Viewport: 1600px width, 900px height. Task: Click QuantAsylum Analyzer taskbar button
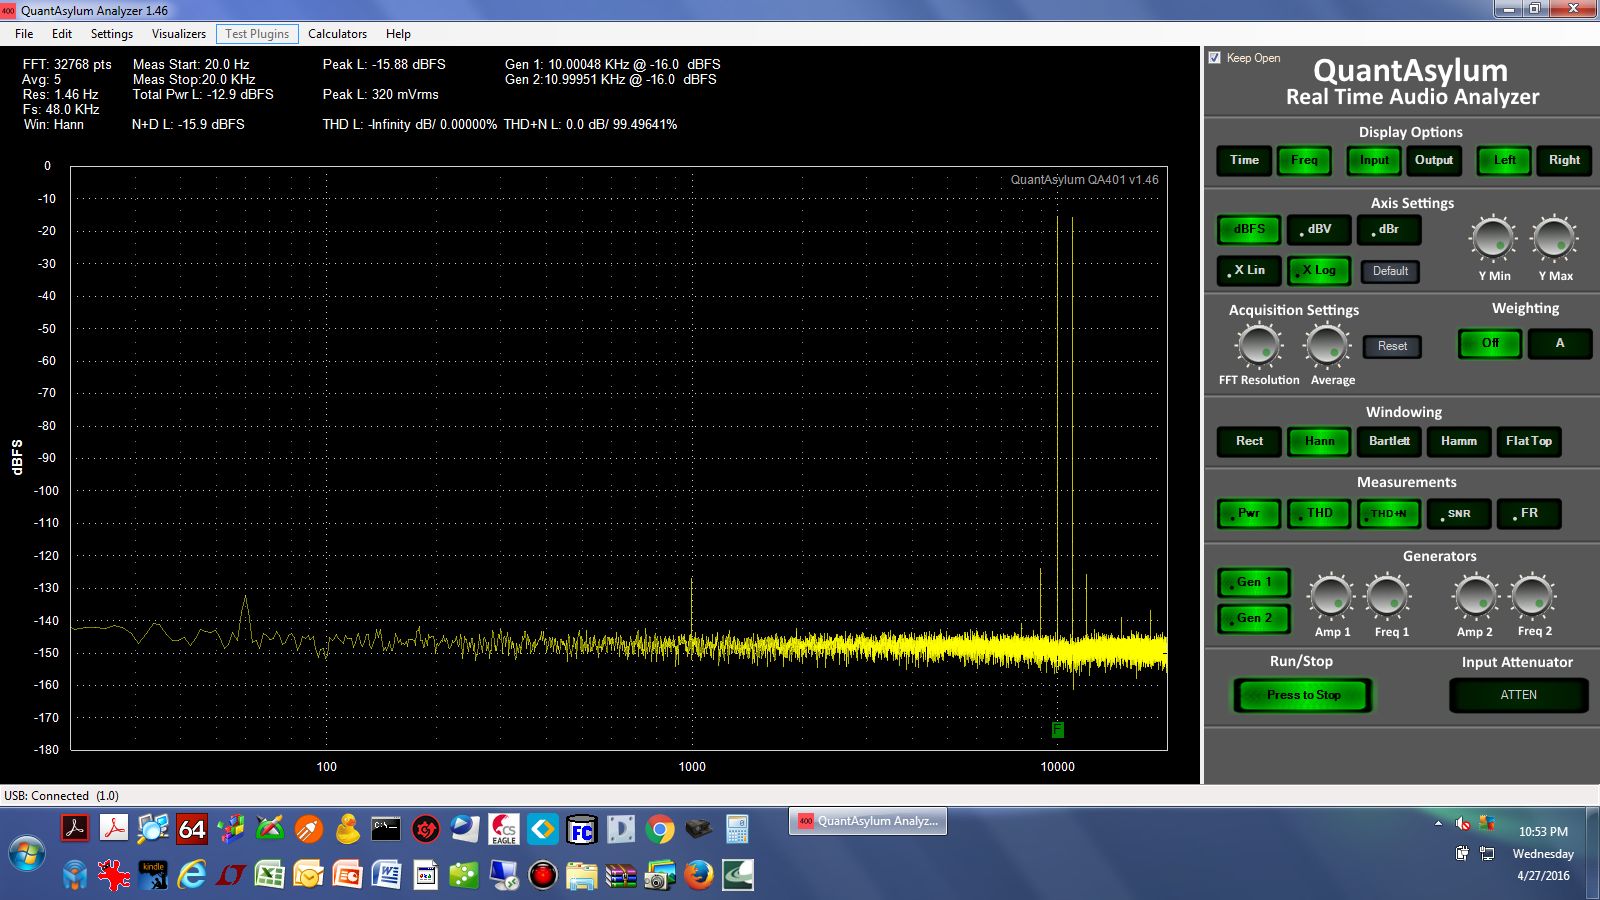pyautogui.click(x=868, y=821)
